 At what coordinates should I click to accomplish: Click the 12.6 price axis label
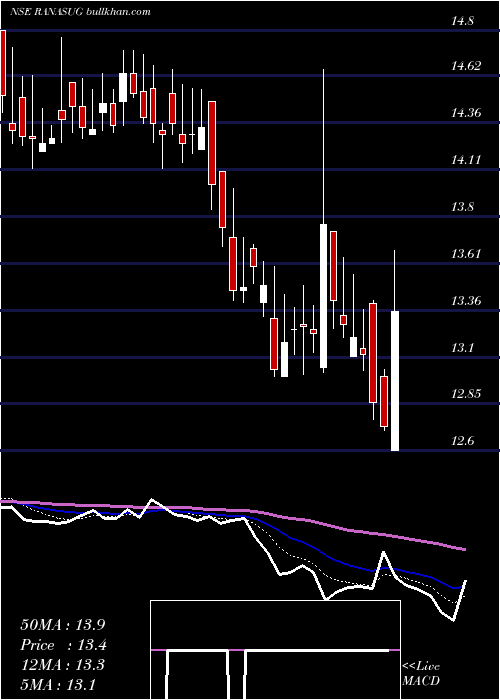pos(463,442)
